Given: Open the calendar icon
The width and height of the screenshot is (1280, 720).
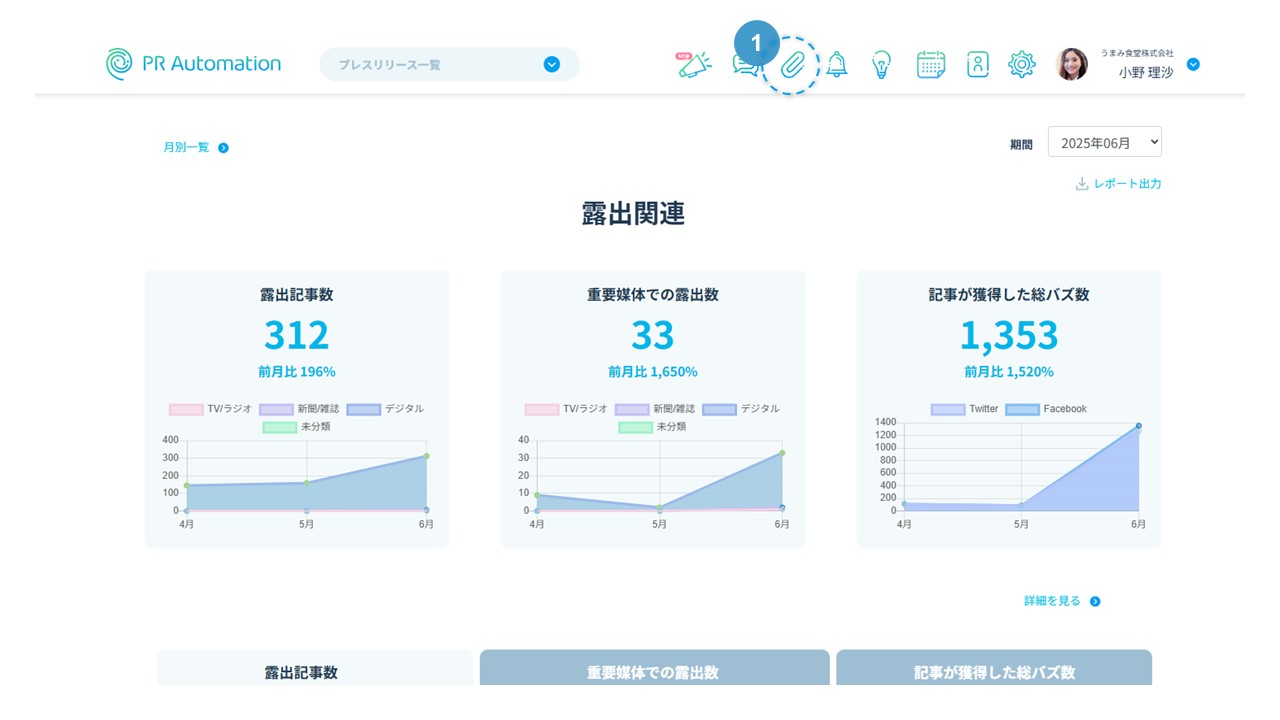Looking at the screenshot, I should 930,65.
